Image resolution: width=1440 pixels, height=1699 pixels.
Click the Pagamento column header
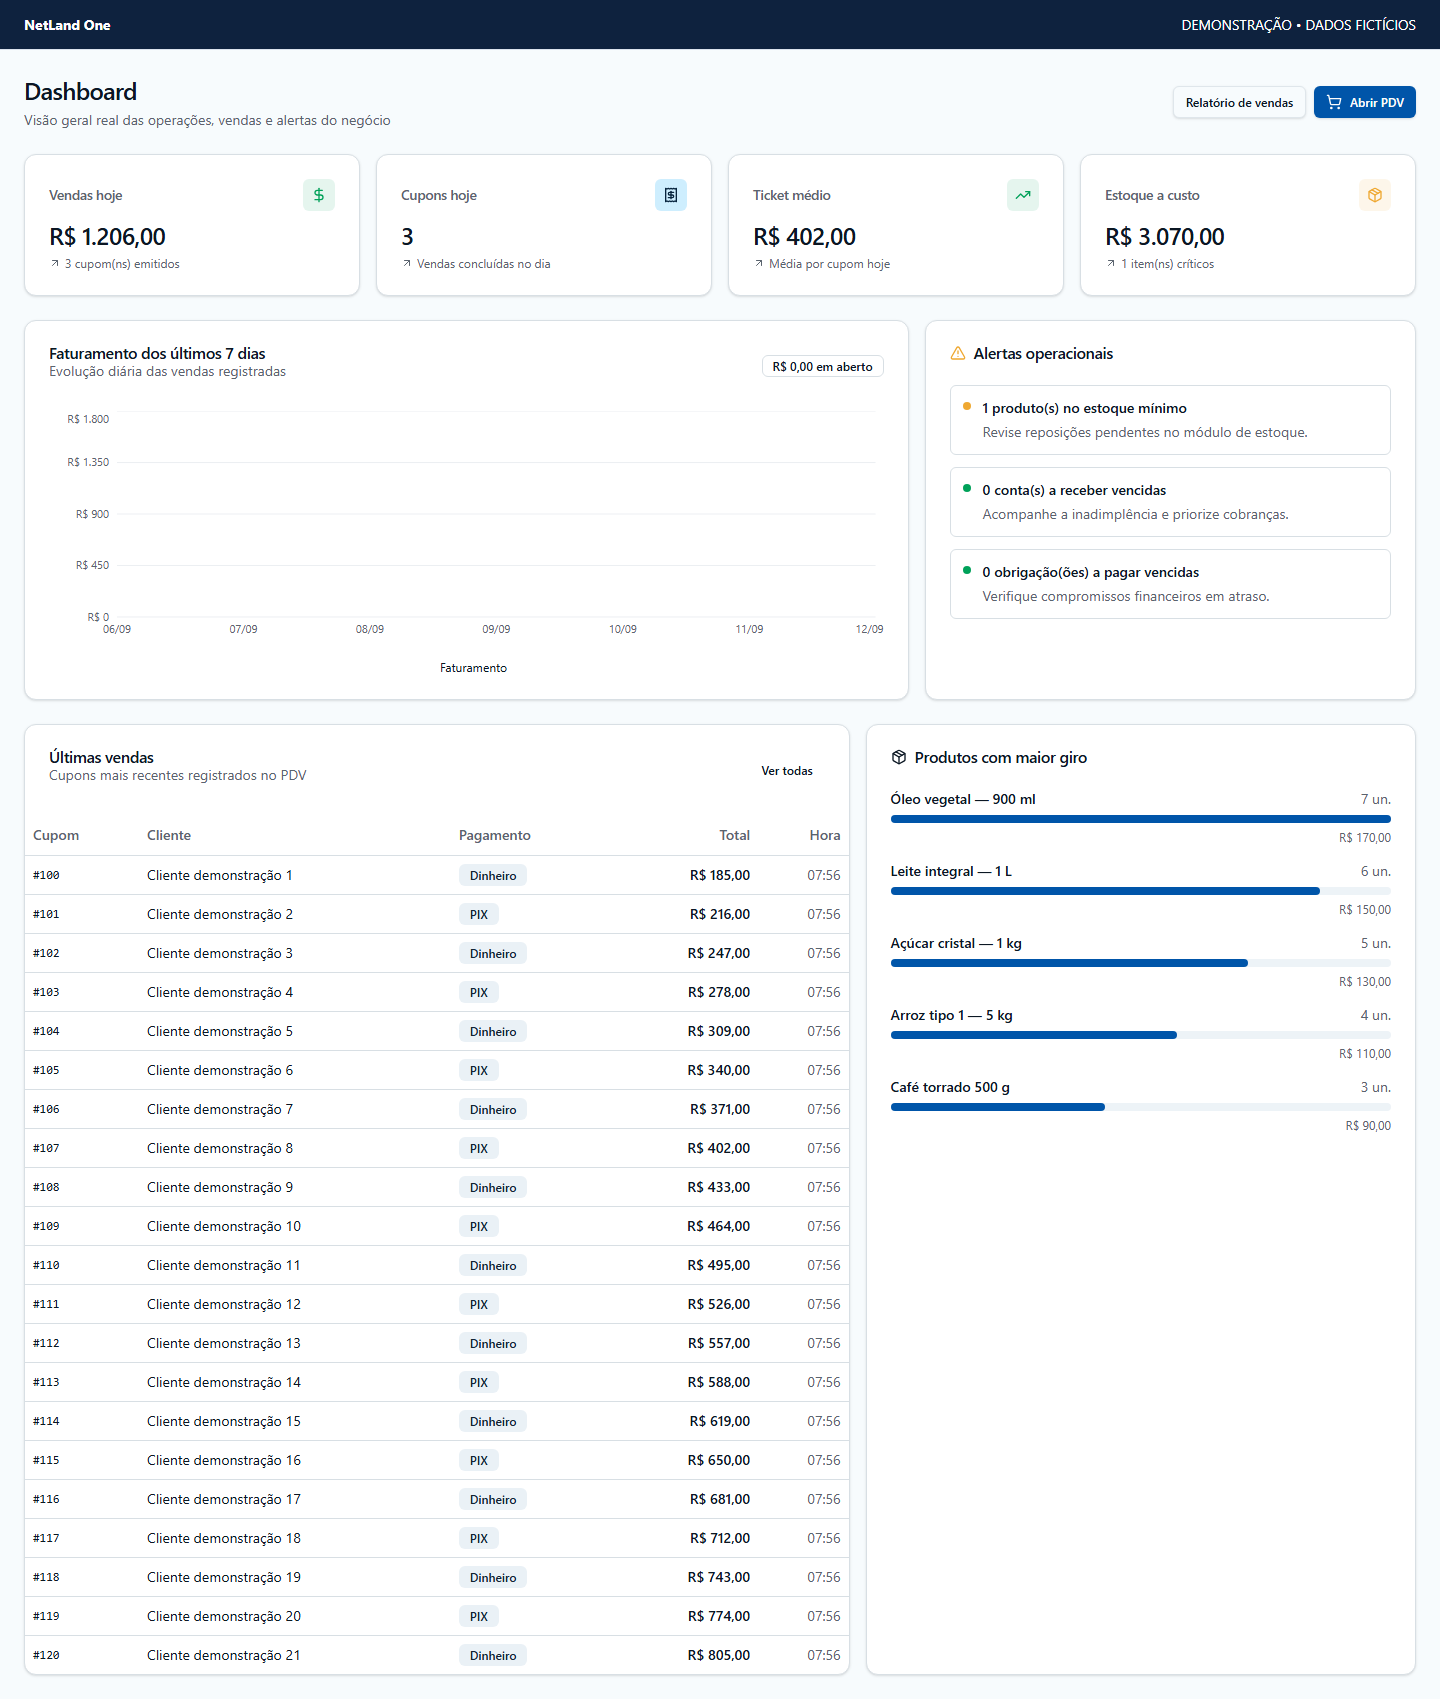[x=495, y=835]
